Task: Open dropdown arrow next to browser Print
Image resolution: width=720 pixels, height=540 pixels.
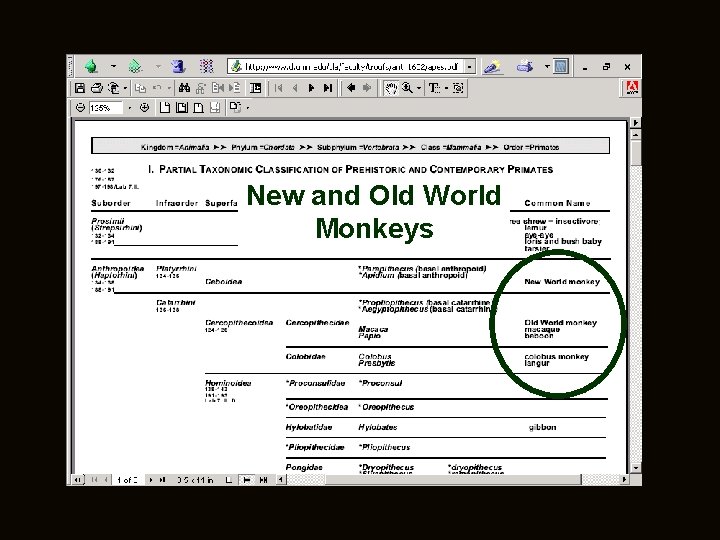Action: [x=547, y=67]
